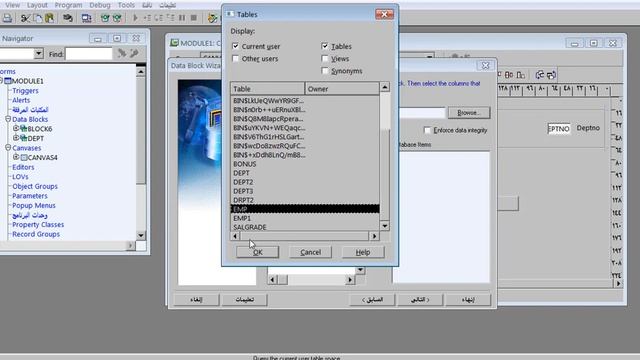
Task: Click the Associate Prompt icon in layout editor
Action: pos(551,75)
